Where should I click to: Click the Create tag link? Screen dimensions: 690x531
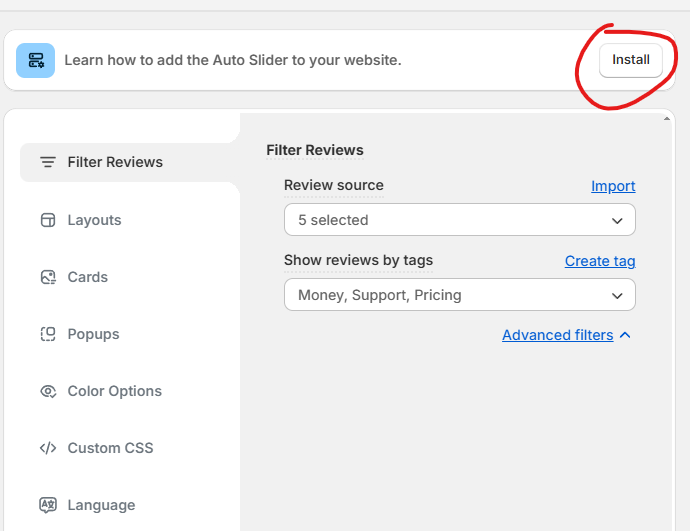point(600,261)
